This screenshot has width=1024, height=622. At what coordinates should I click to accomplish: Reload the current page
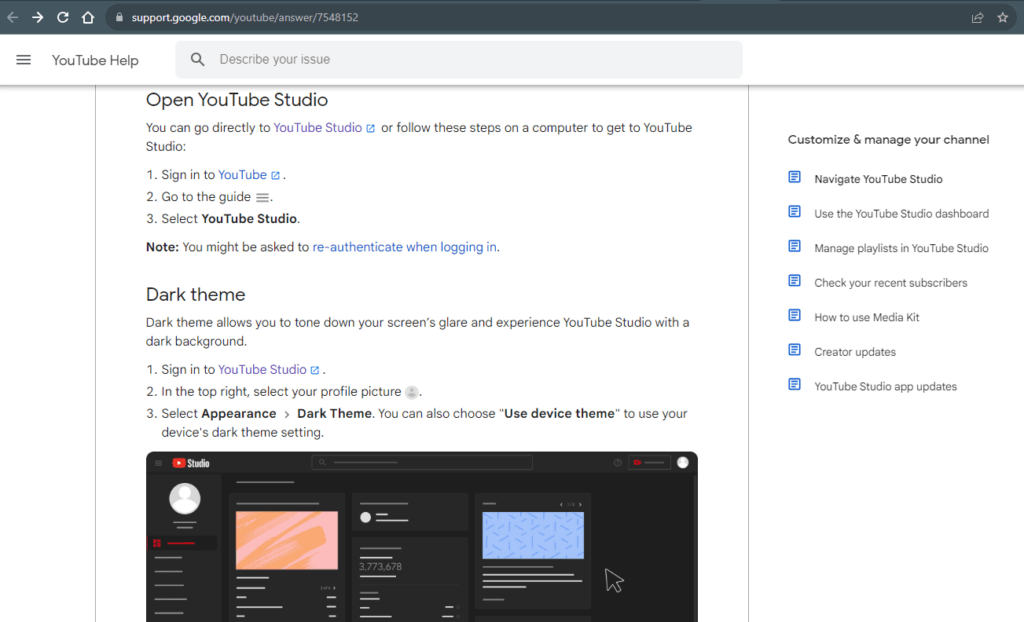pyautogui.click(x=63, y=18)
